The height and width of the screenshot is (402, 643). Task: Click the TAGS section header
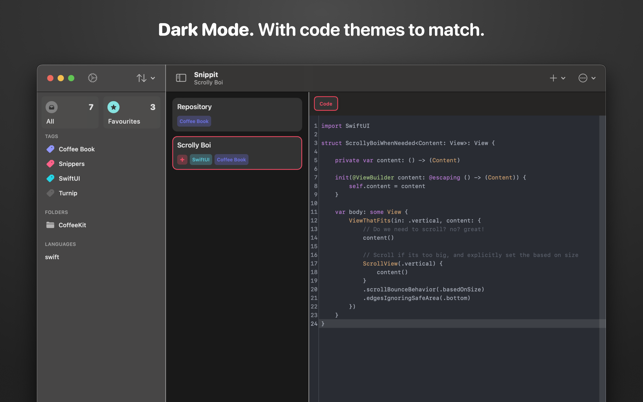[x=52, y=136]
